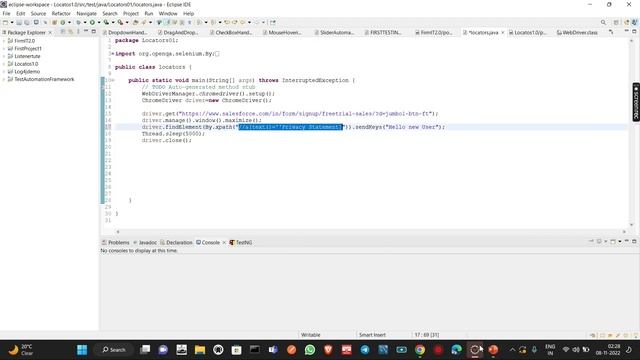Click the Run green play toolbar icon

coord(92,22)
